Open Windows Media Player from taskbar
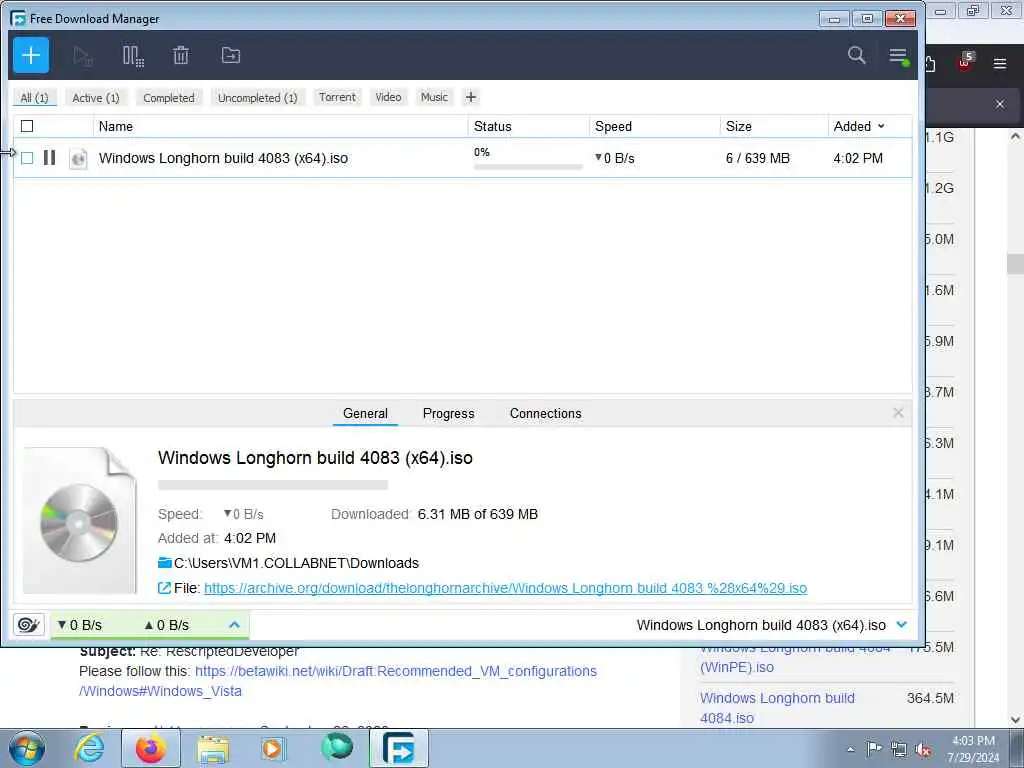 pos(273,748)
